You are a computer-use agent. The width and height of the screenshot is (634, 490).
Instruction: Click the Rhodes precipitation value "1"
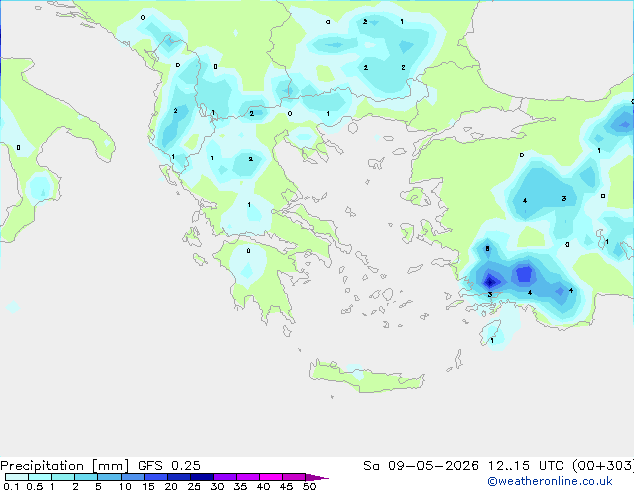492,341
